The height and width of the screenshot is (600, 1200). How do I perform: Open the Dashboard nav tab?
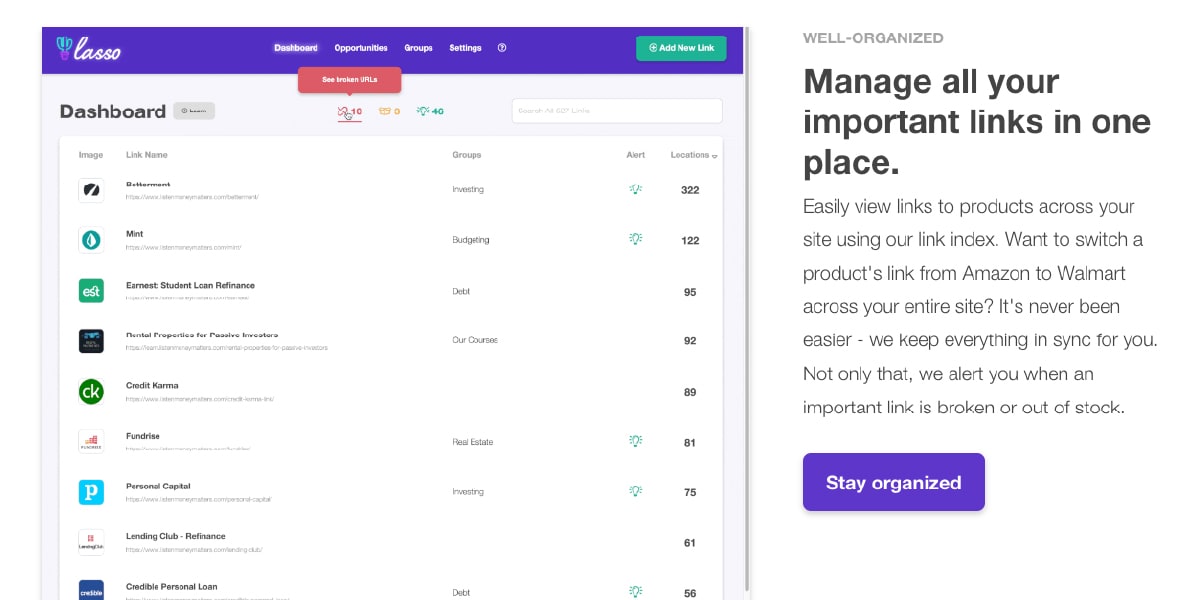[x=296, y=48]
